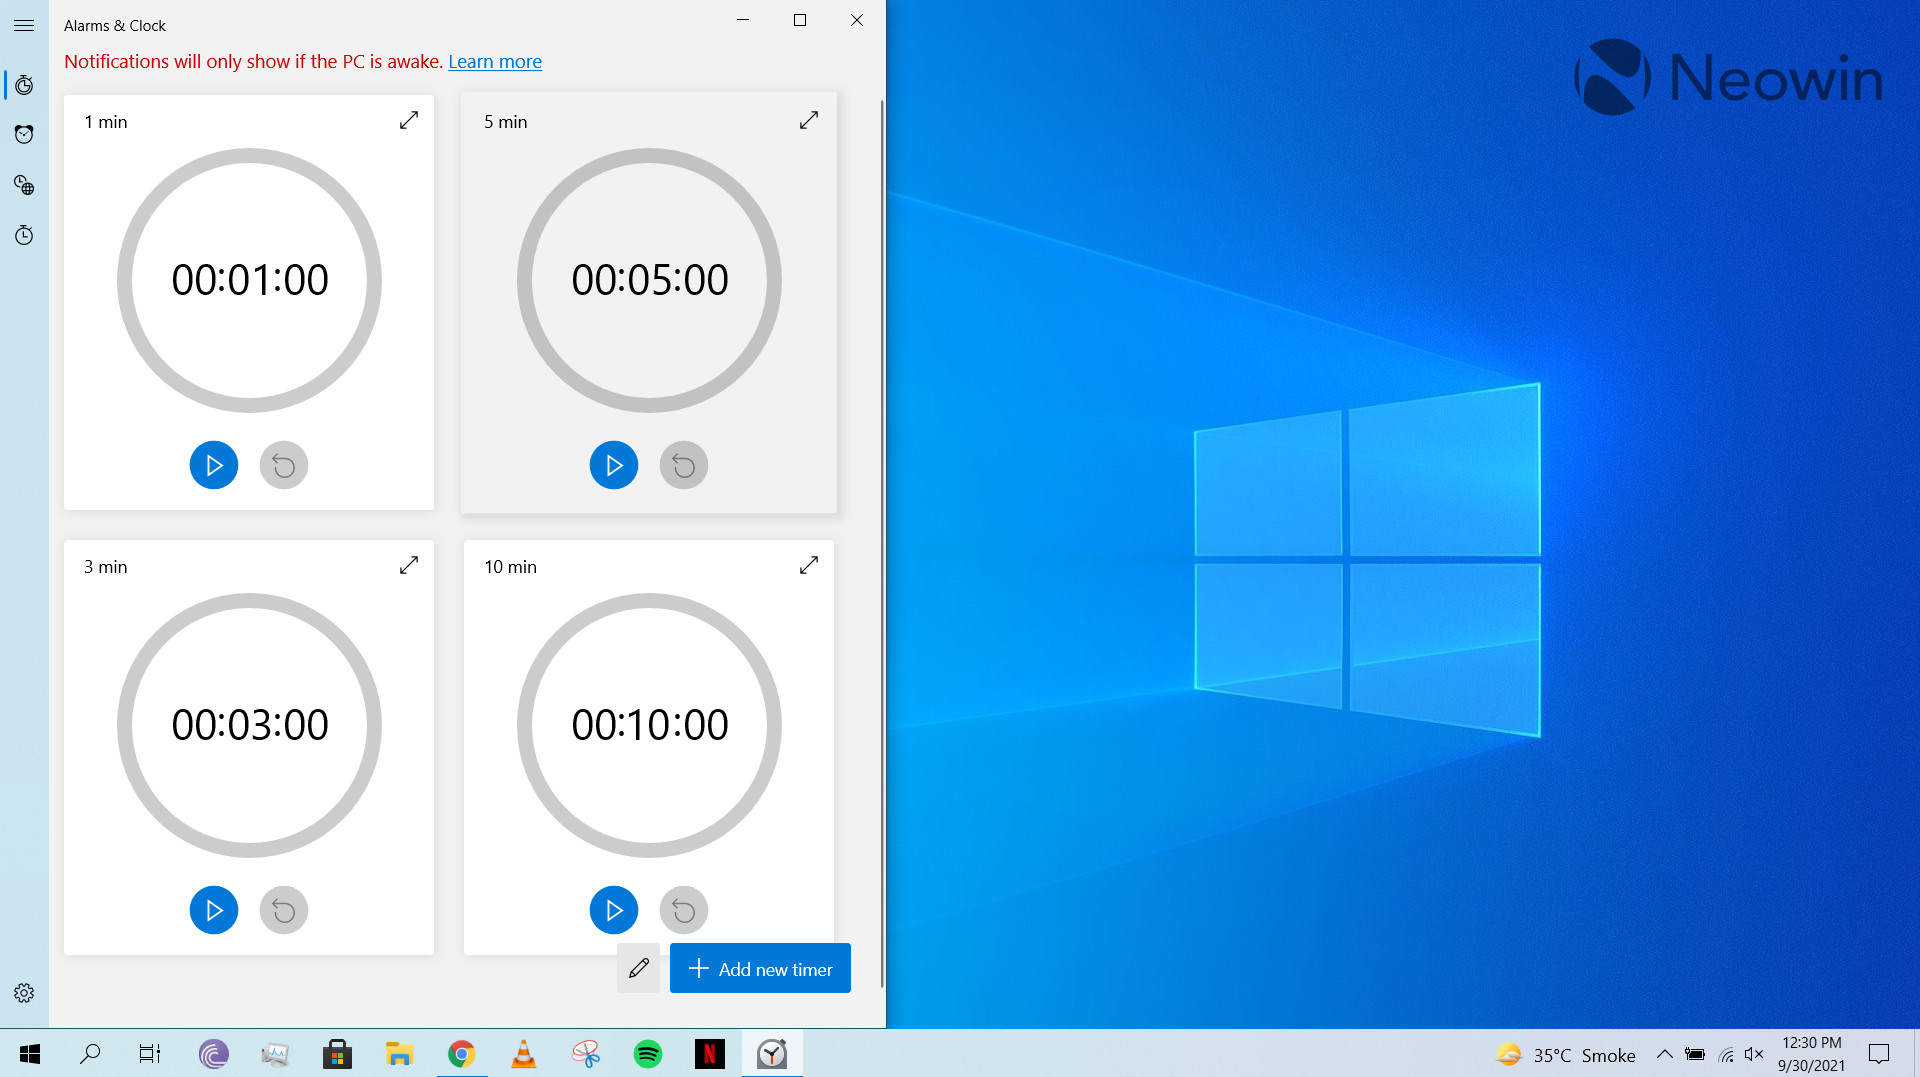Click the 00:10:00 timer display
The height and width of the screenshot is (1077, 1920).
(650, 725)
